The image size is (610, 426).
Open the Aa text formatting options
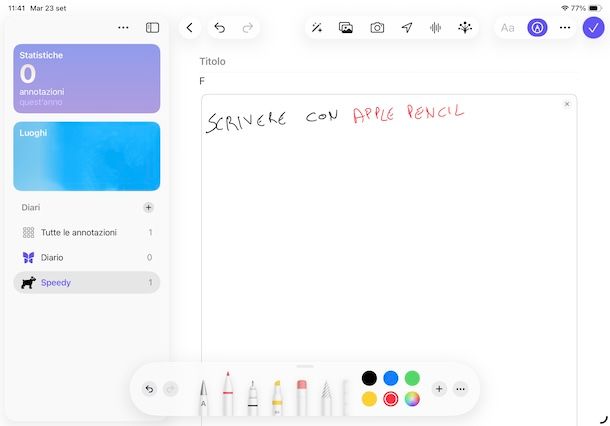point(507,28)
